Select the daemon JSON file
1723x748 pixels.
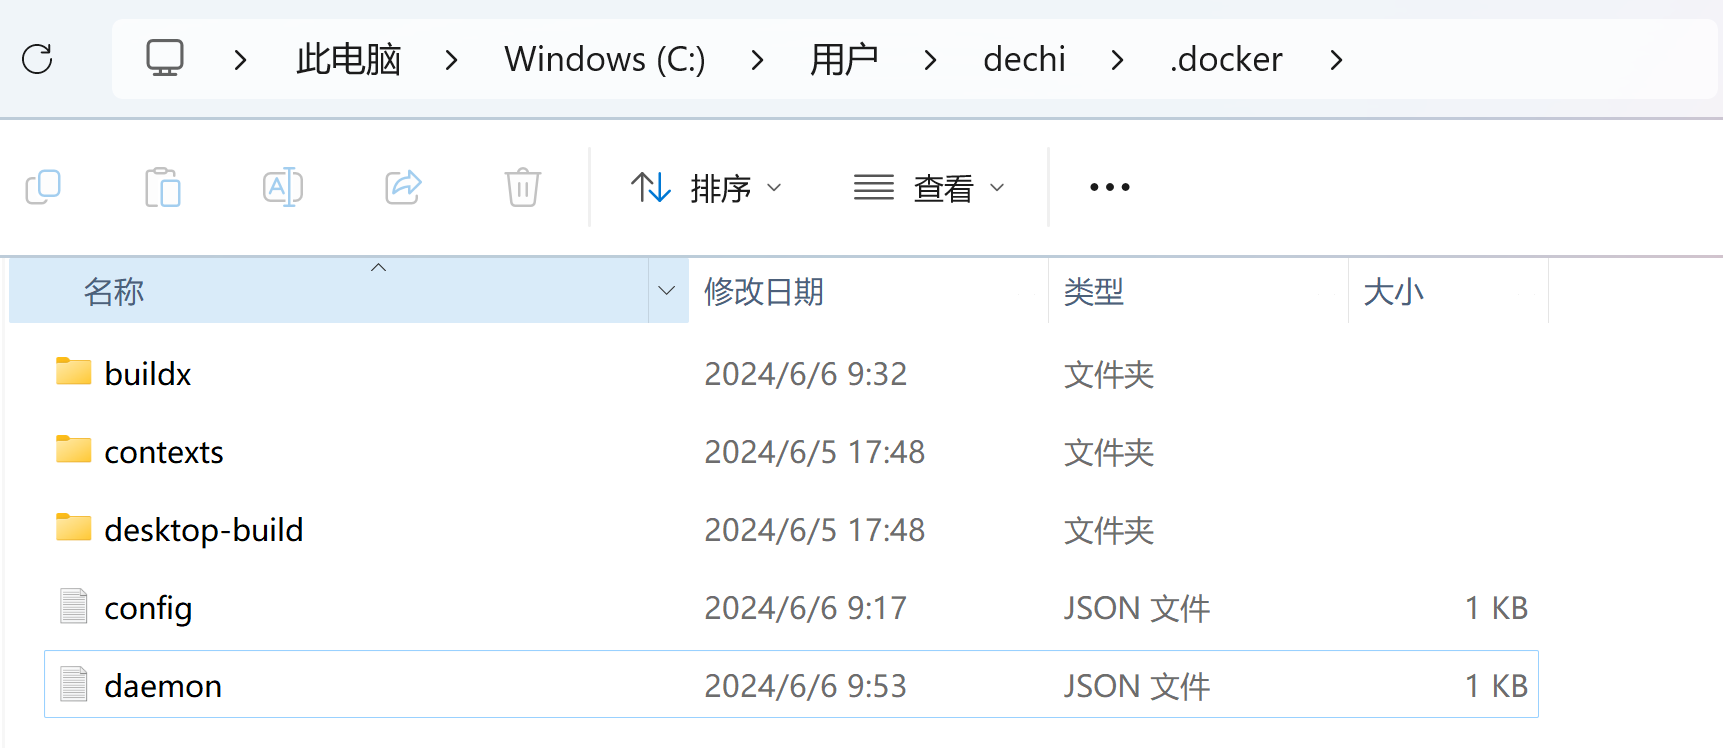pyautogui.click(x=163, y=686)
